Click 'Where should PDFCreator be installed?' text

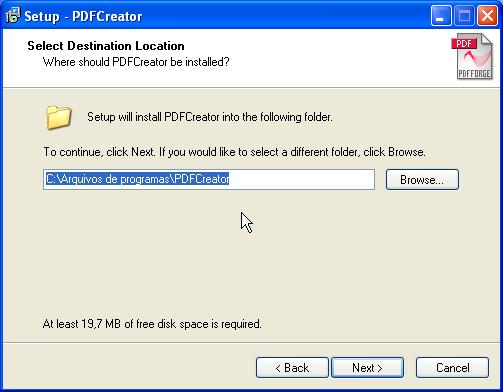click(136, 62)
